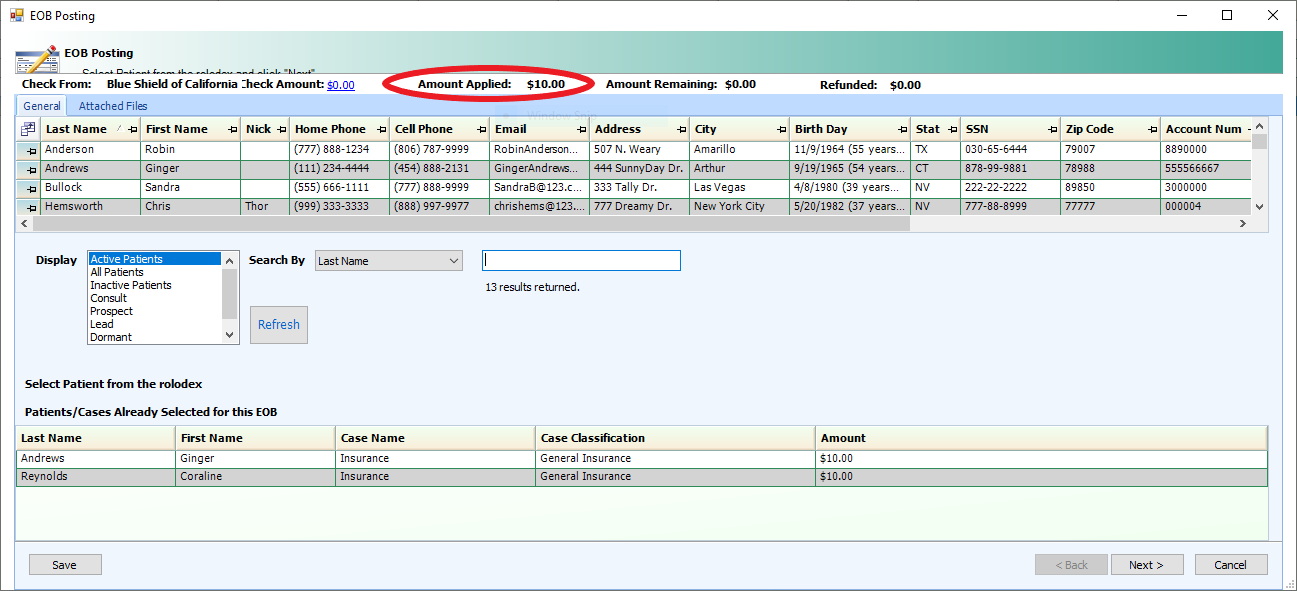The width and height of the screenshot is (1297, 591).
Task: Pin the Email column
Action: pyautogui.click(x=583, y=130)
